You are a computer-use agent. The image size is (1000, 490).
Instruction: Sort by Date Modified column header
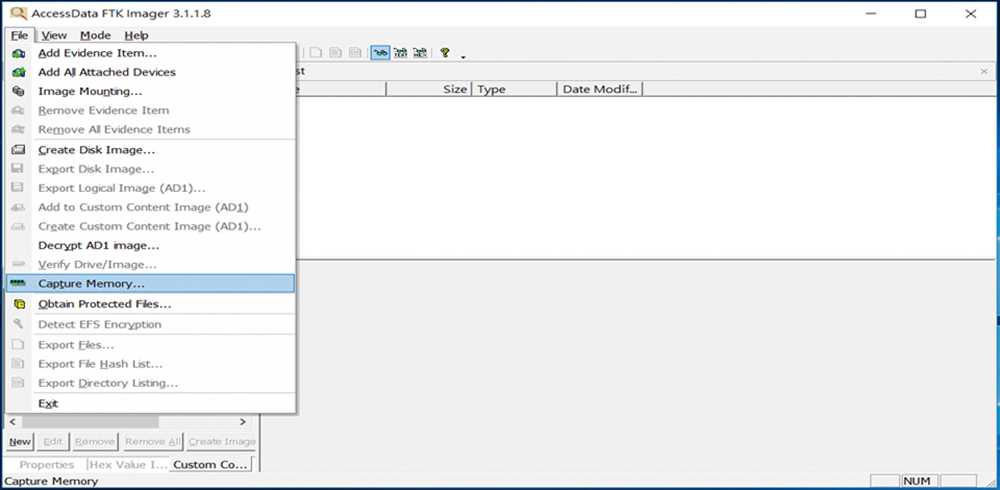tap(599, 89)
